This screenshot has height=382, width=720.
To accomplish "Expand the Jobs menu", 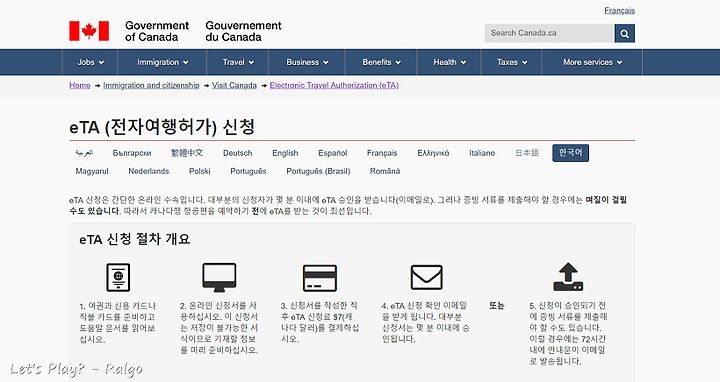I will pyautogui.click(x=90, y=62).
